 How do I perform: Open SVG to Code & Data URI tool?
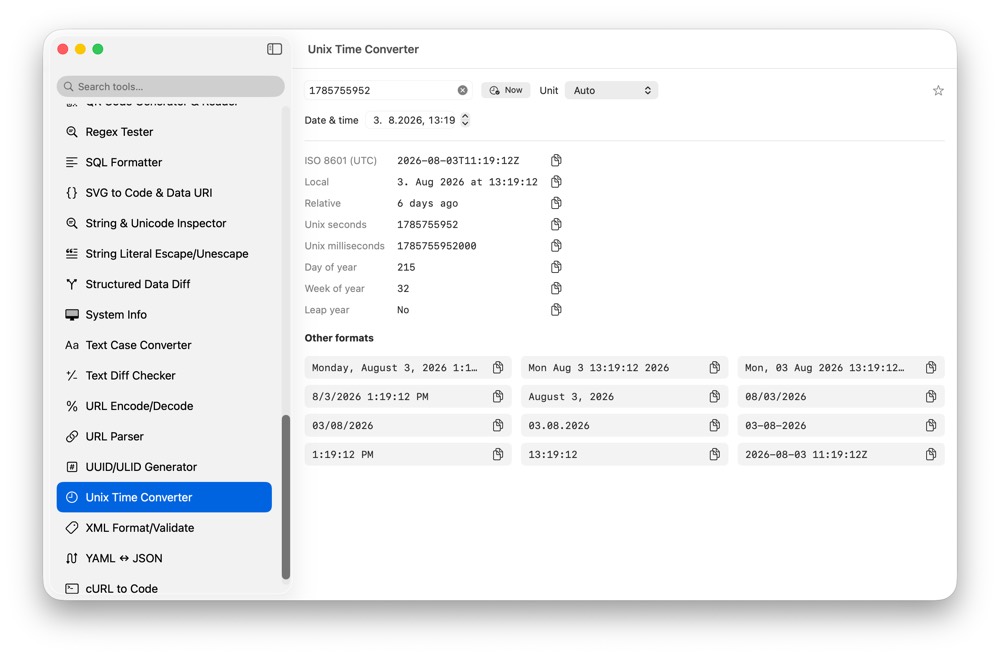164,193
